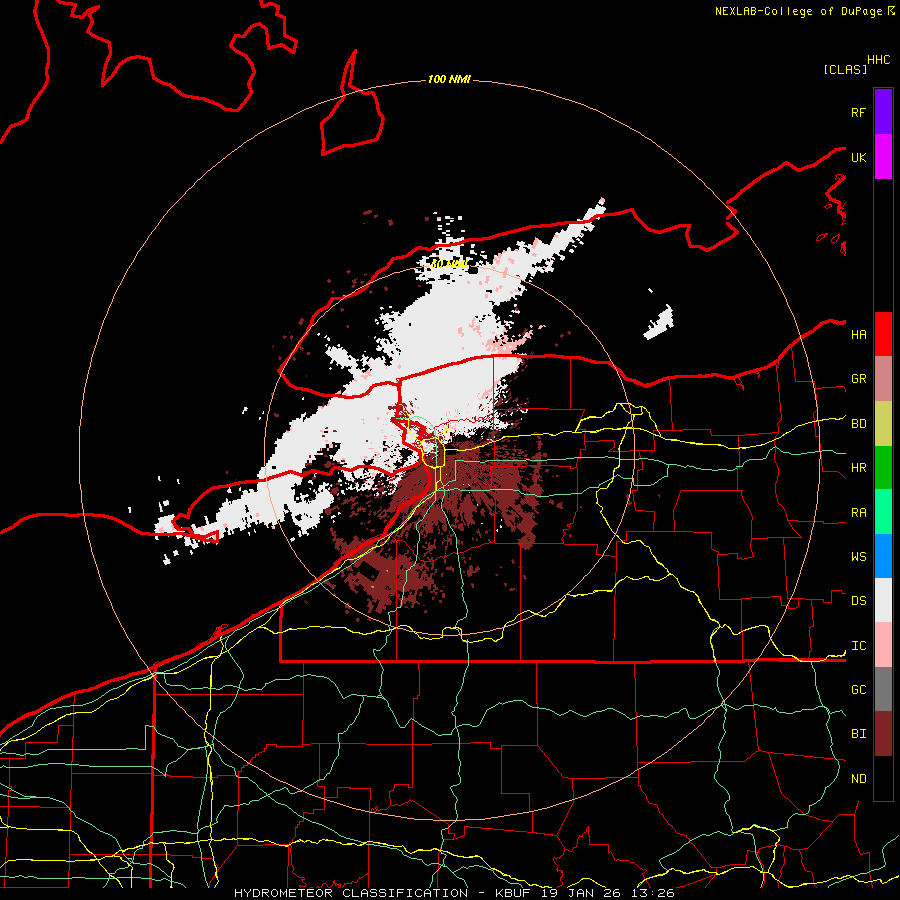Viewport: 900px width, 900px height.
Task: Click the "BD" legend label
Action: pos(858,424)
